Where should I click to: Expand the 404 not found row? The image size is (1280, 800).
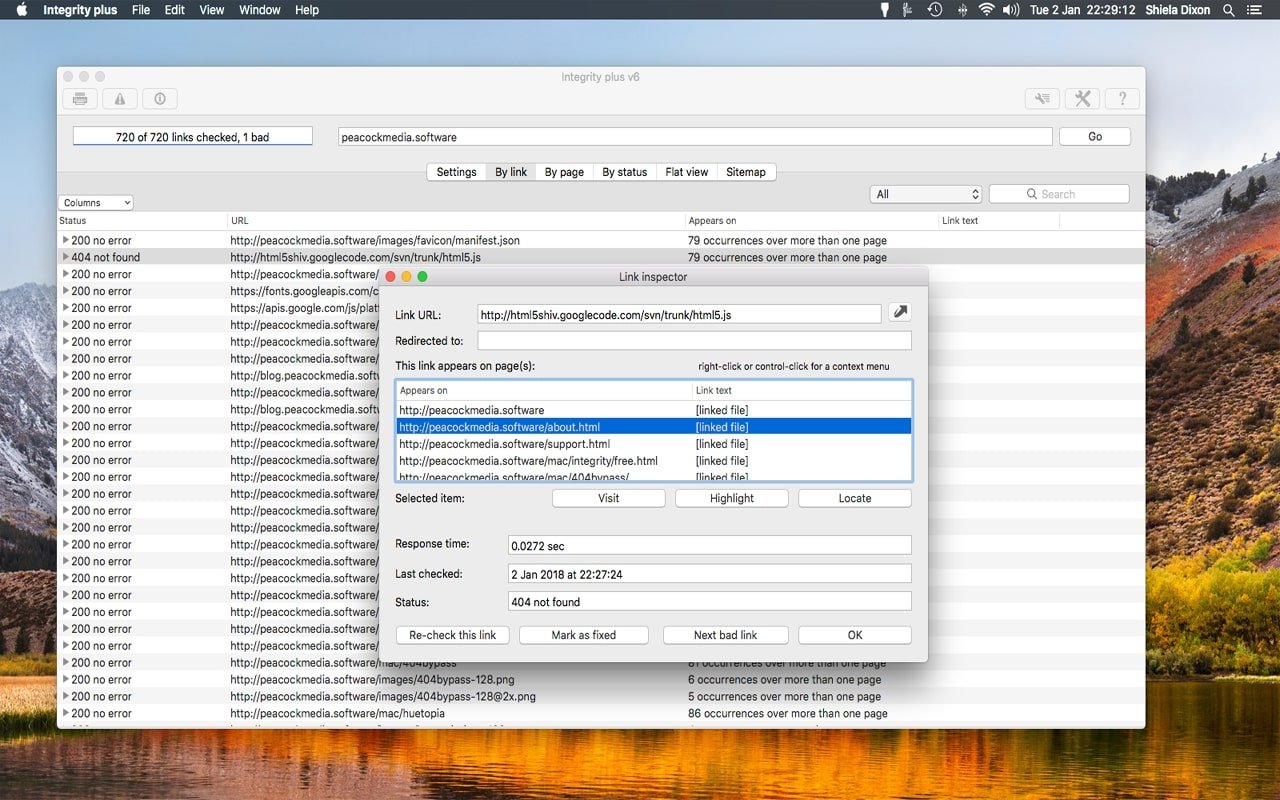point(66,257)
